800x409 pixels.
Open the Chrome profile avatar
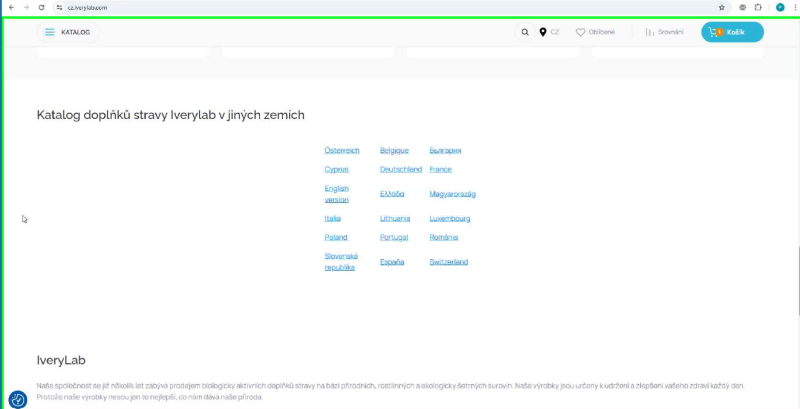click(780, 8)
